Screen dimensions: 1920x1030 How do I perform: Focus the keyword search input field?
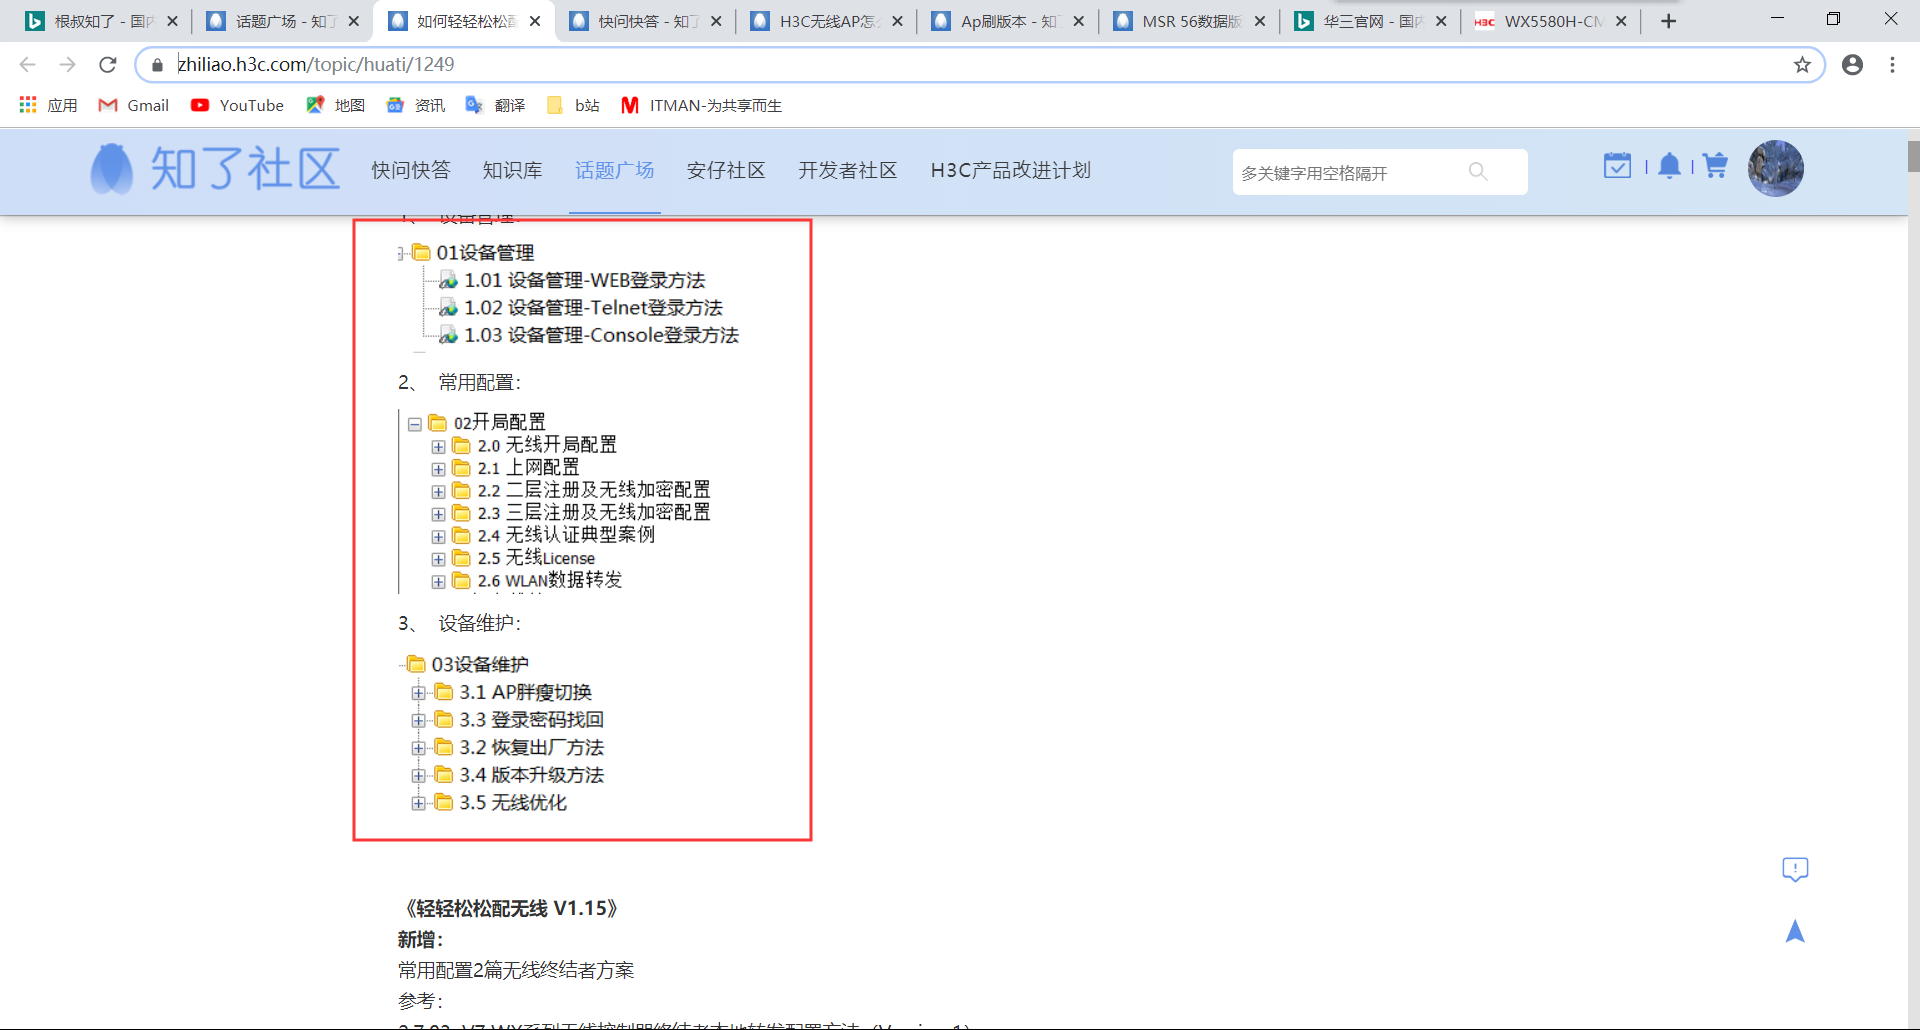pyautogui.click(x=1350, y=172)
